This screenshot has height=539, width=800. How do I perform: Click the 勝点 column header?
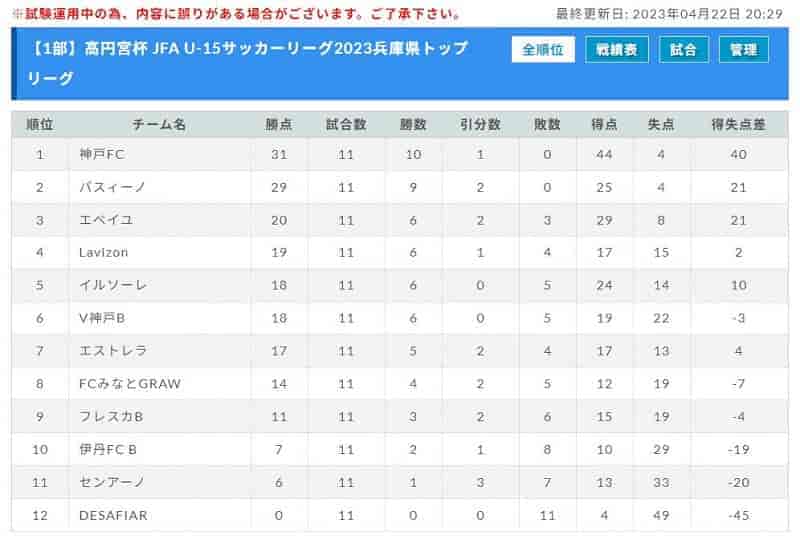pos(279,124)
